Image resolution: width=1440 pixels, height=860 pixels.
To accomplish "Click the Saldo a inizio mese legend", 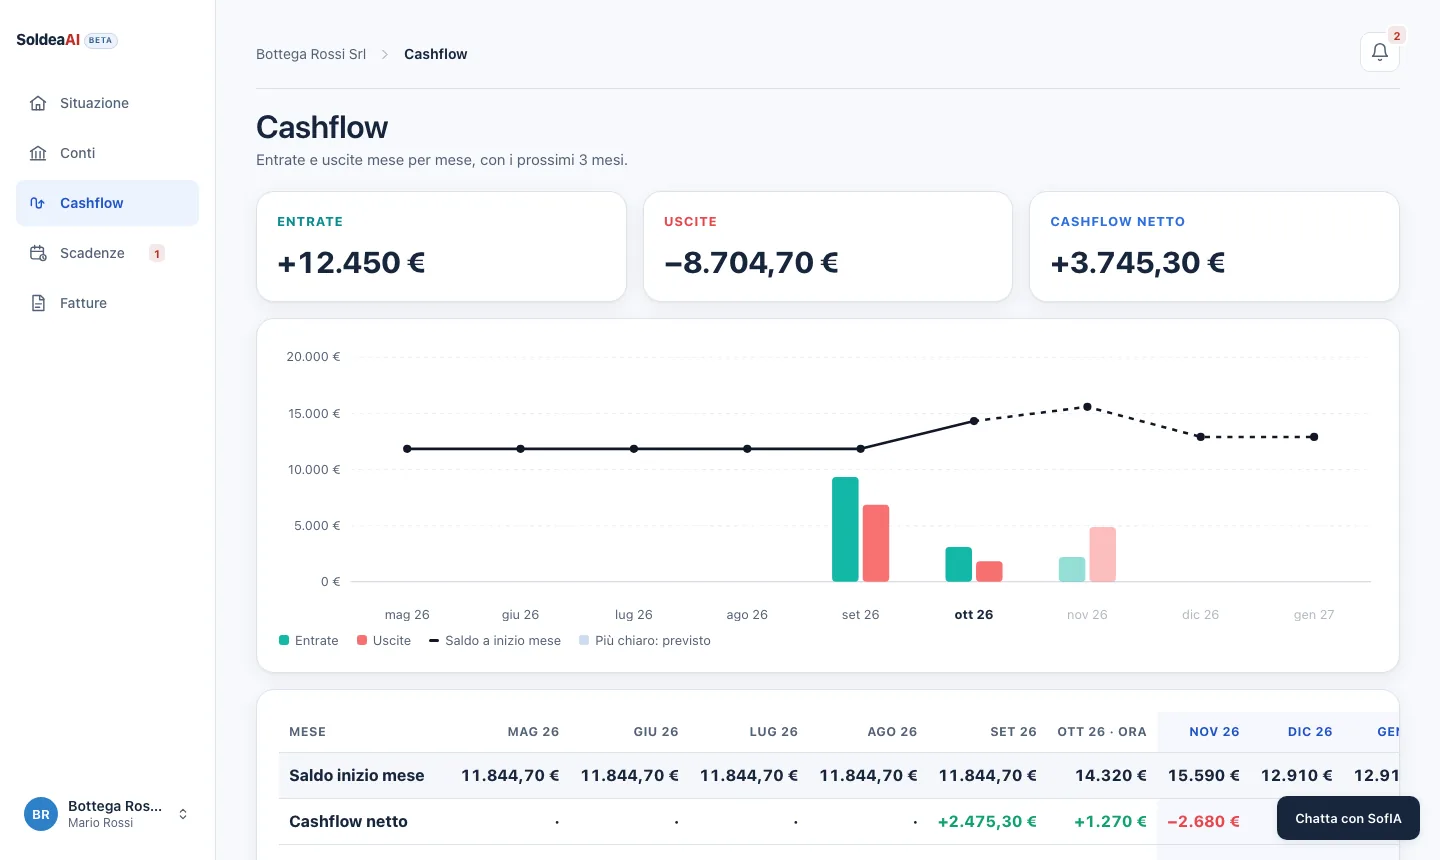I will (495, 640).
